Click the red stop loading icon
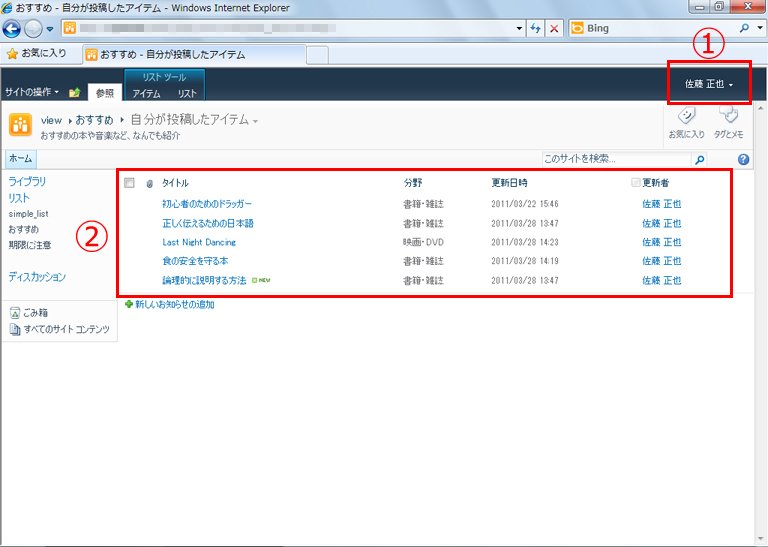Image resolution: width=768 pixels, height=547 pixels. [554, 28]
